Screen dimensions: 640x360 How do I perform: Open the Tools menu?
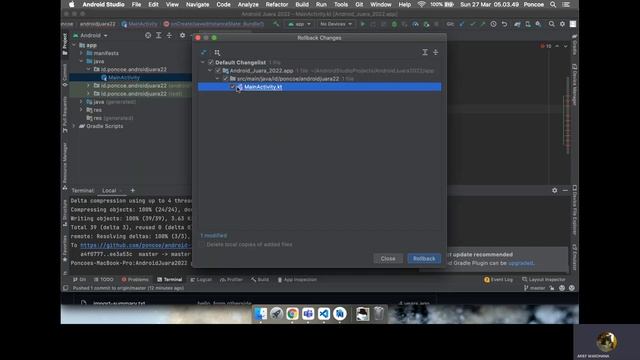click(x=341, y=4)
